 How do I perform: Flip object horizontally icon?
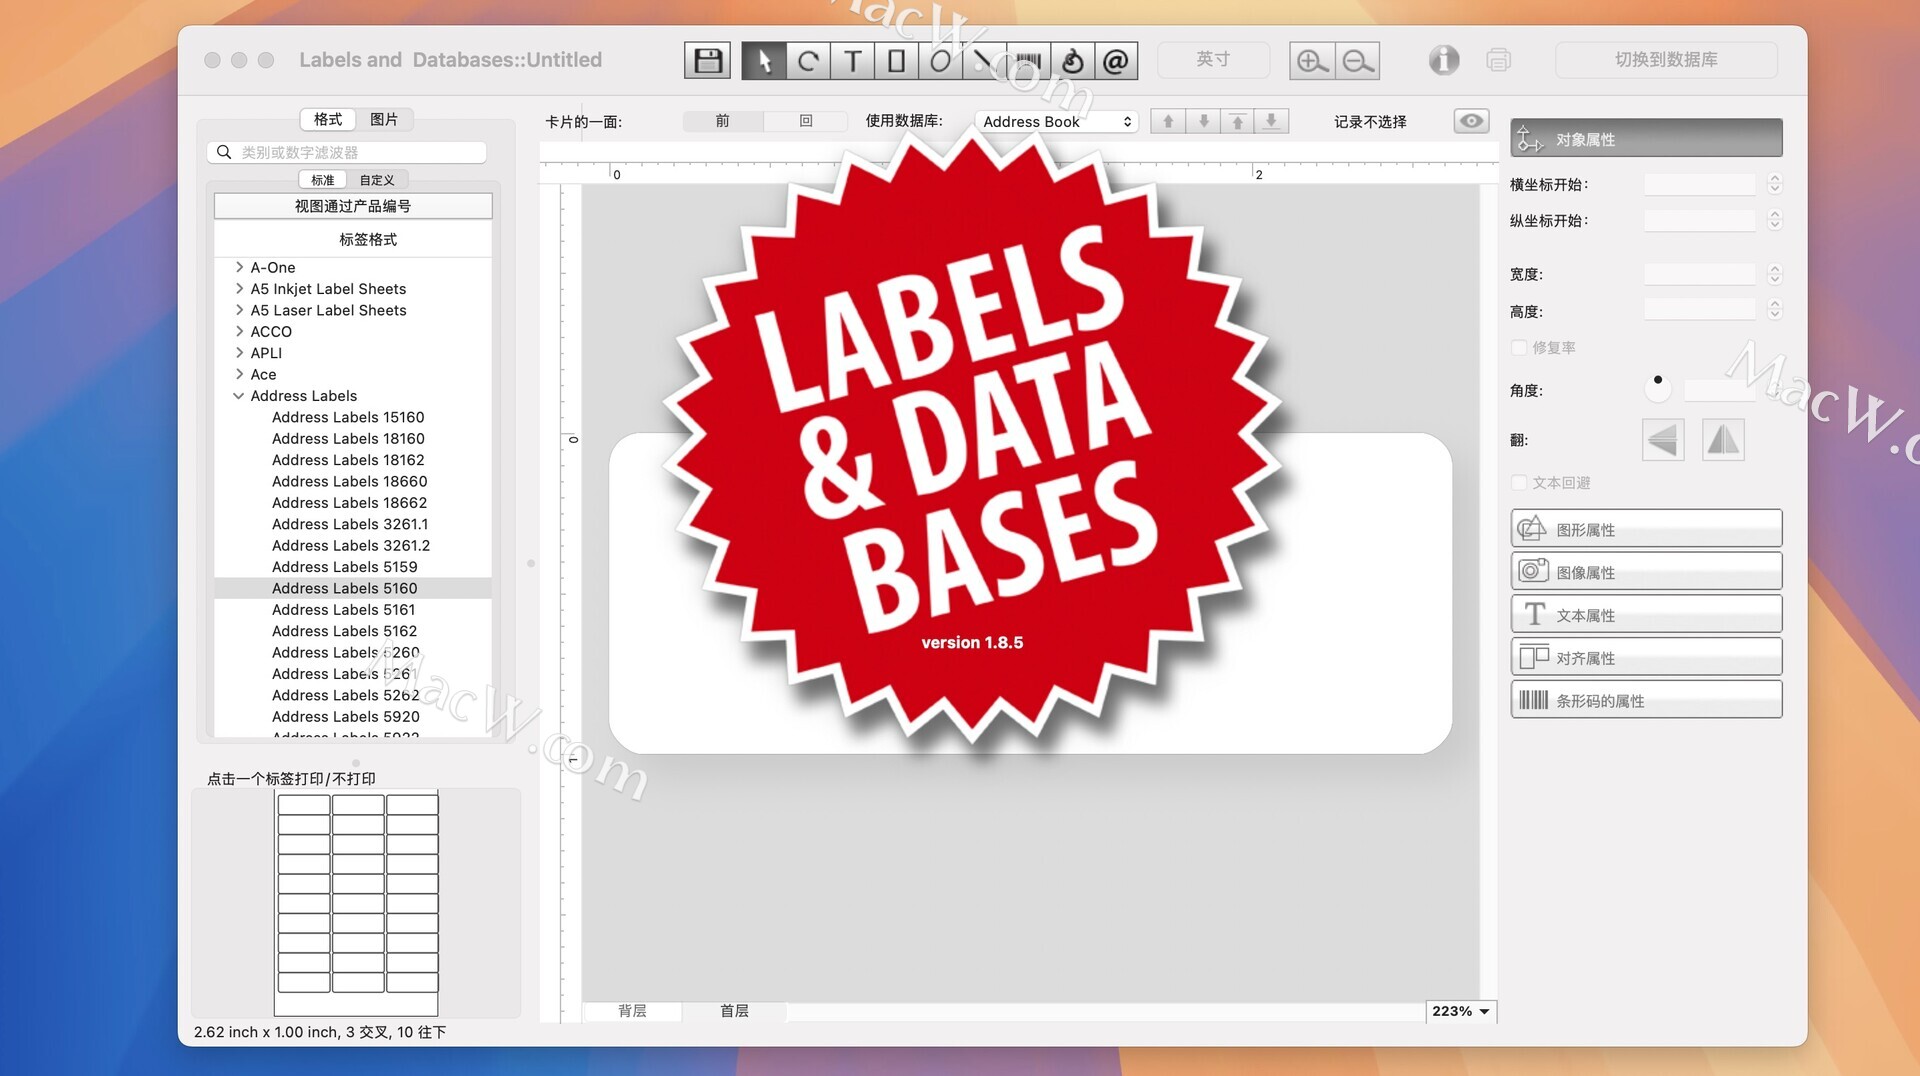1663,440
